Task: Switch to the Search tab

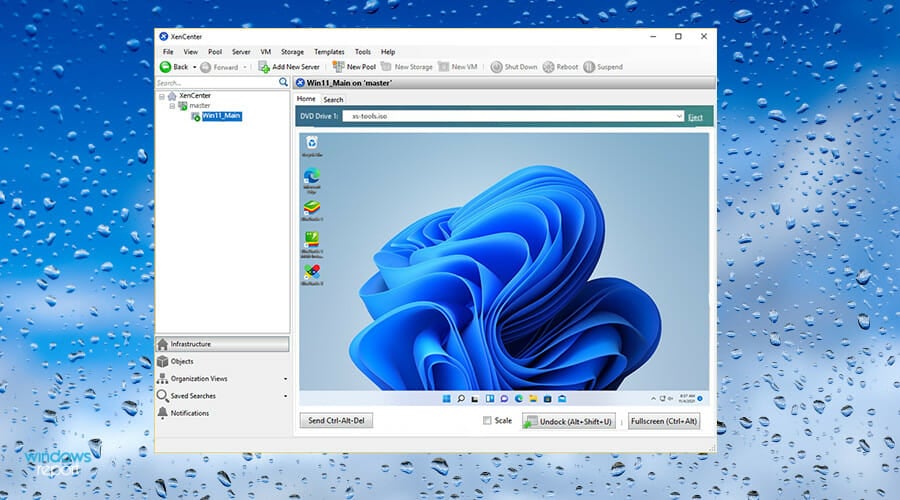Action: [x=333, y=100]
